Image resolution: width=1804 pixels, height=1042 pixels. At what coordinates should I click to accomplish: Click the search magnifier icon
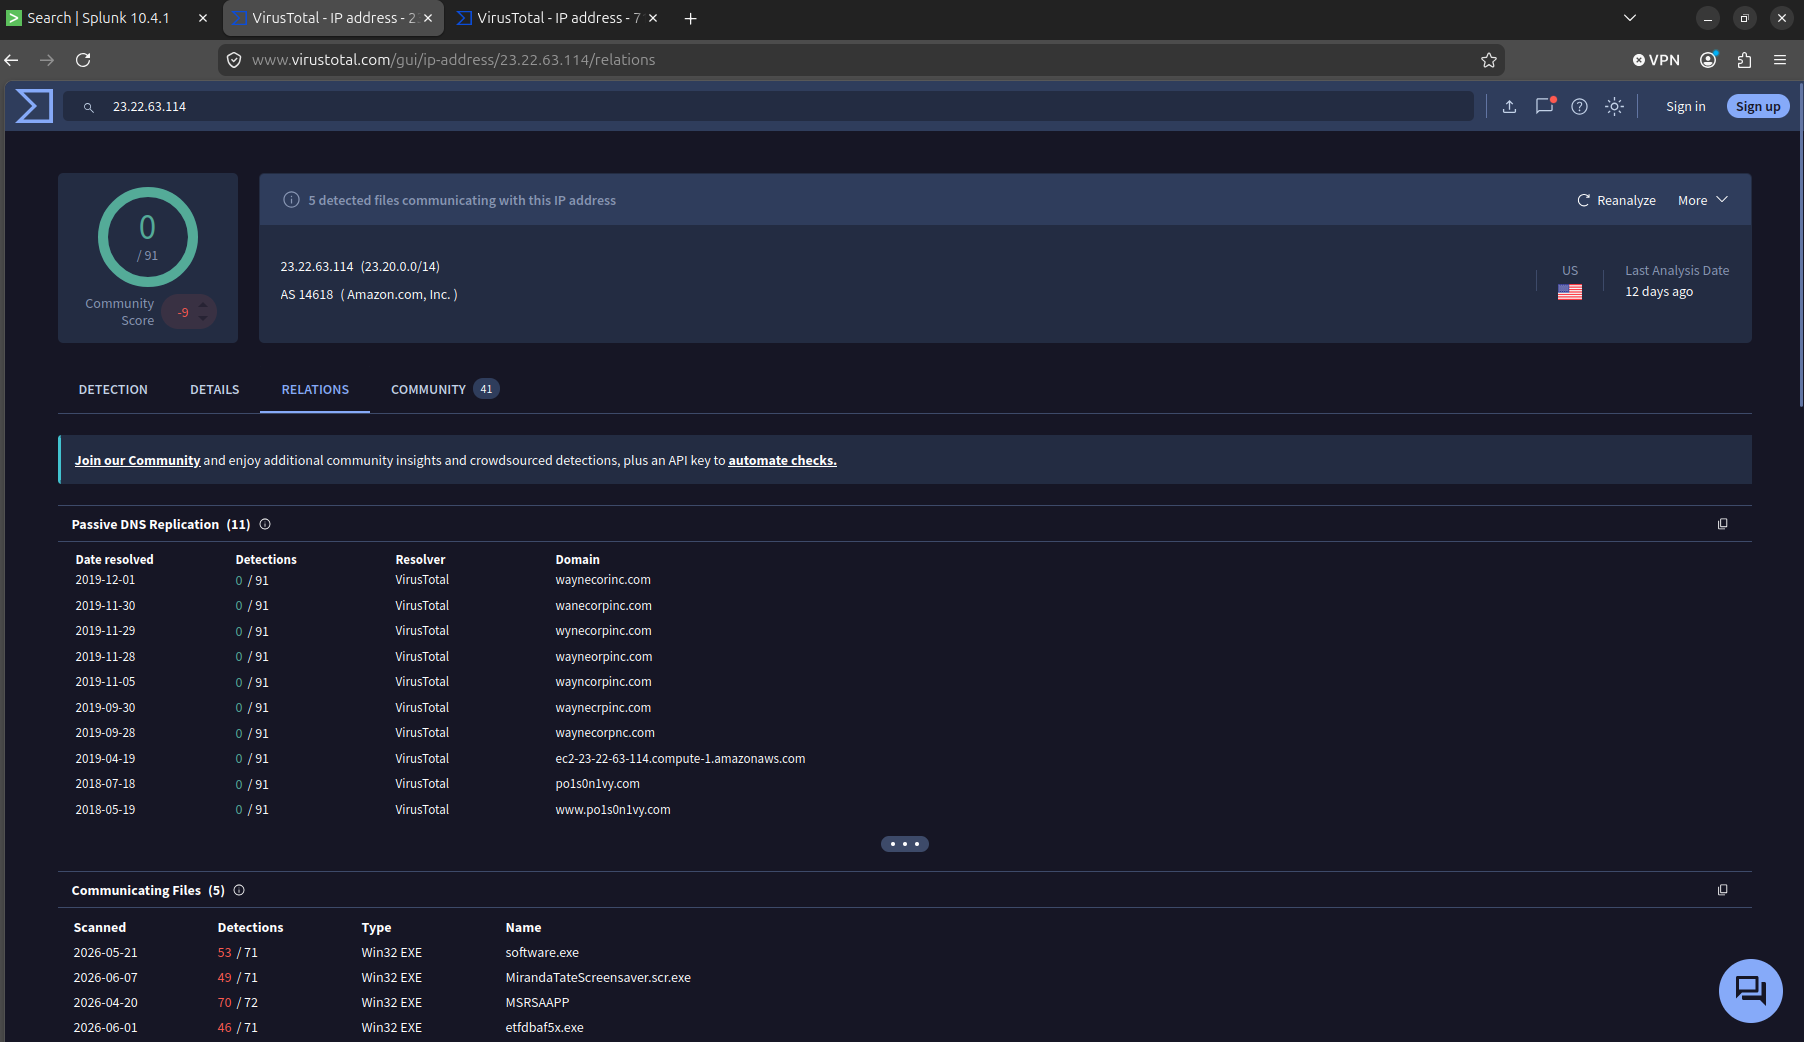coord(89,107)
